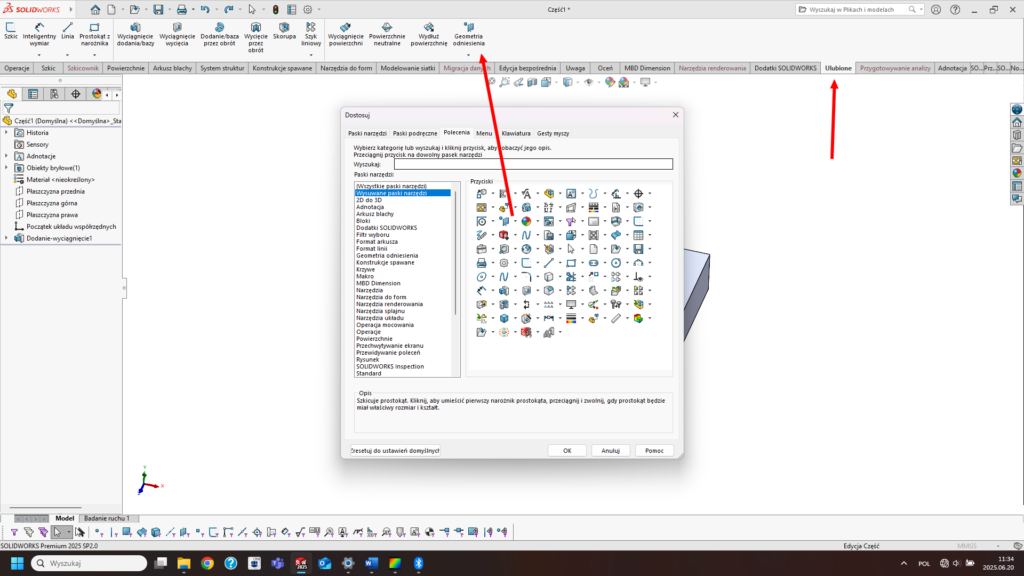The image size is (1024, 576).
Task: Click the filter funnel in feature tree
Action: pyautogui.click(x=8, y=108)
